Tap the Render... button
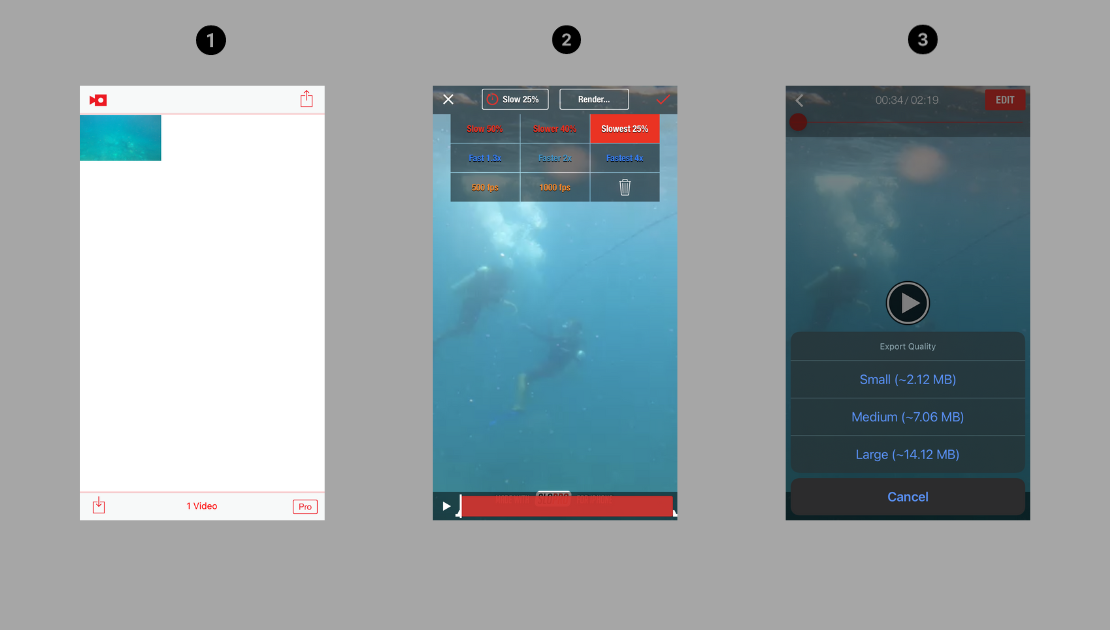Screen dimensions: 1110x630 (x=594, y=99)
